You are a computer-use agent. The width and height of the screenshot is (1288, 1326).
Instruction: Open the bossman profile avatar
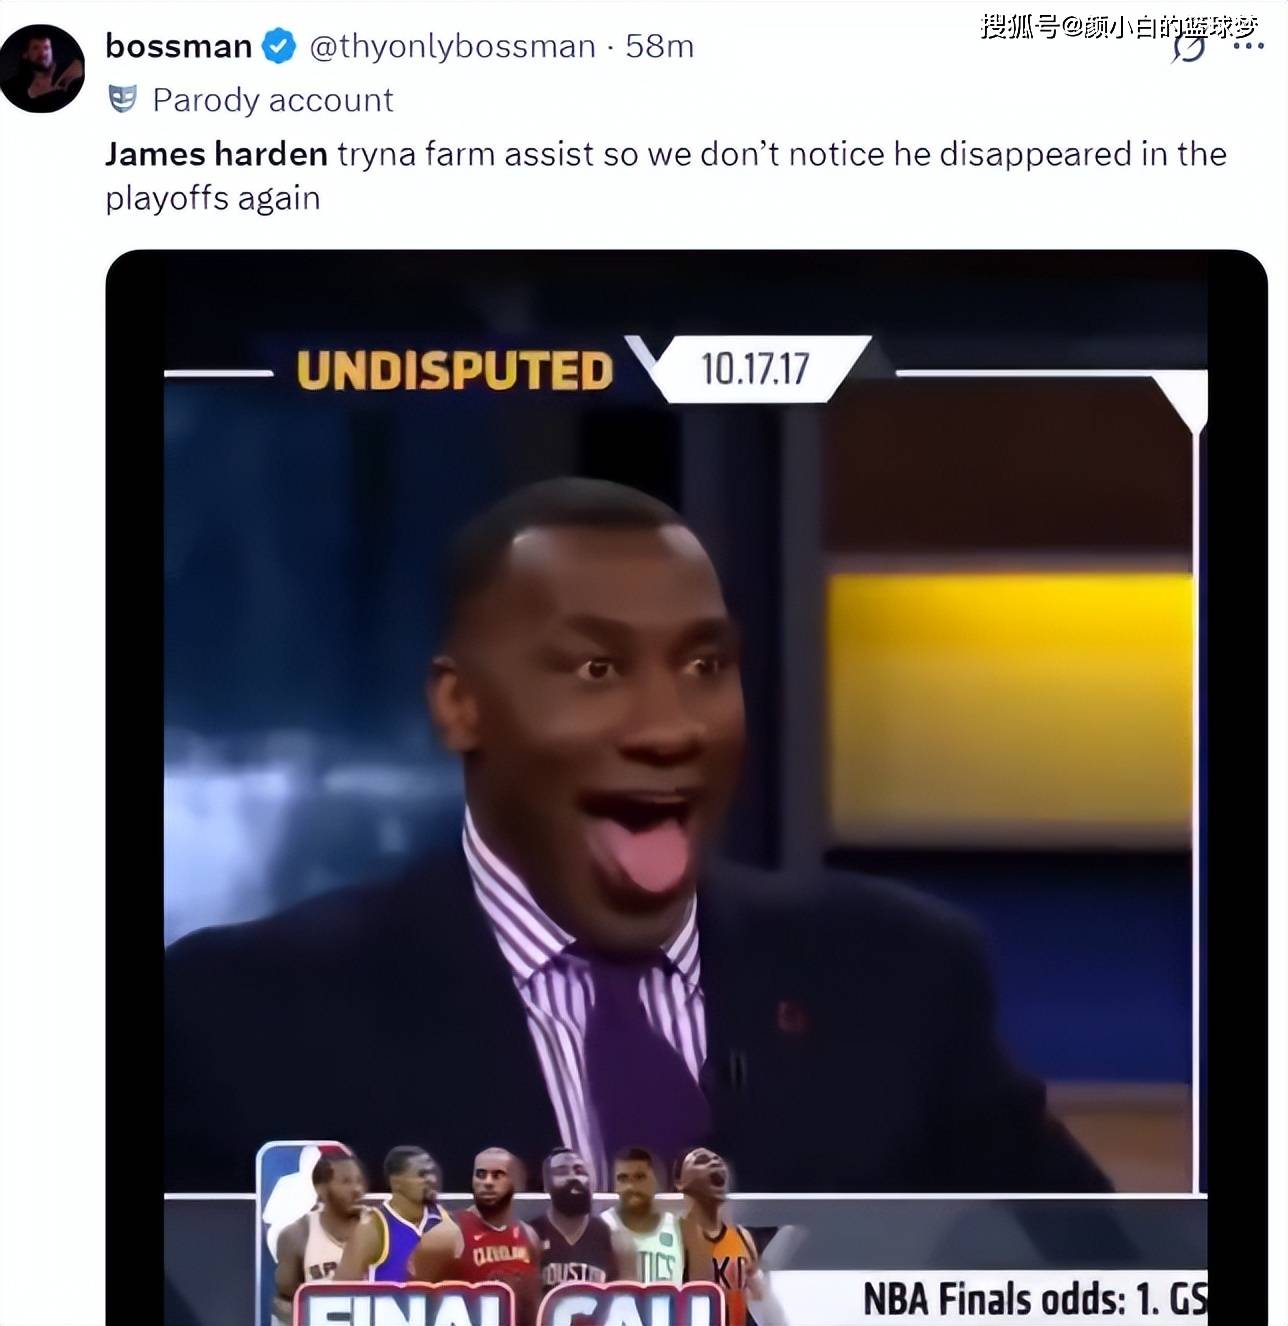tap(43, 69)
